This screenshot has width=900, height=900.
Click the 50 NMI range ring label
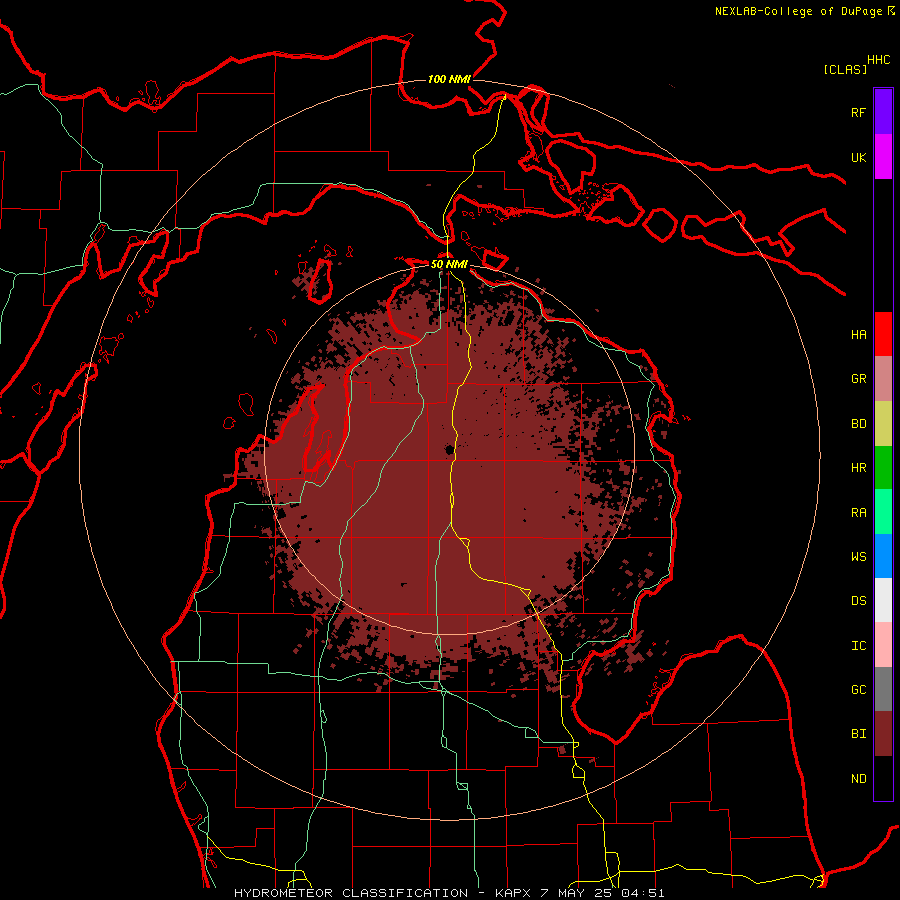pyautogui.click(x=449, y=264)
